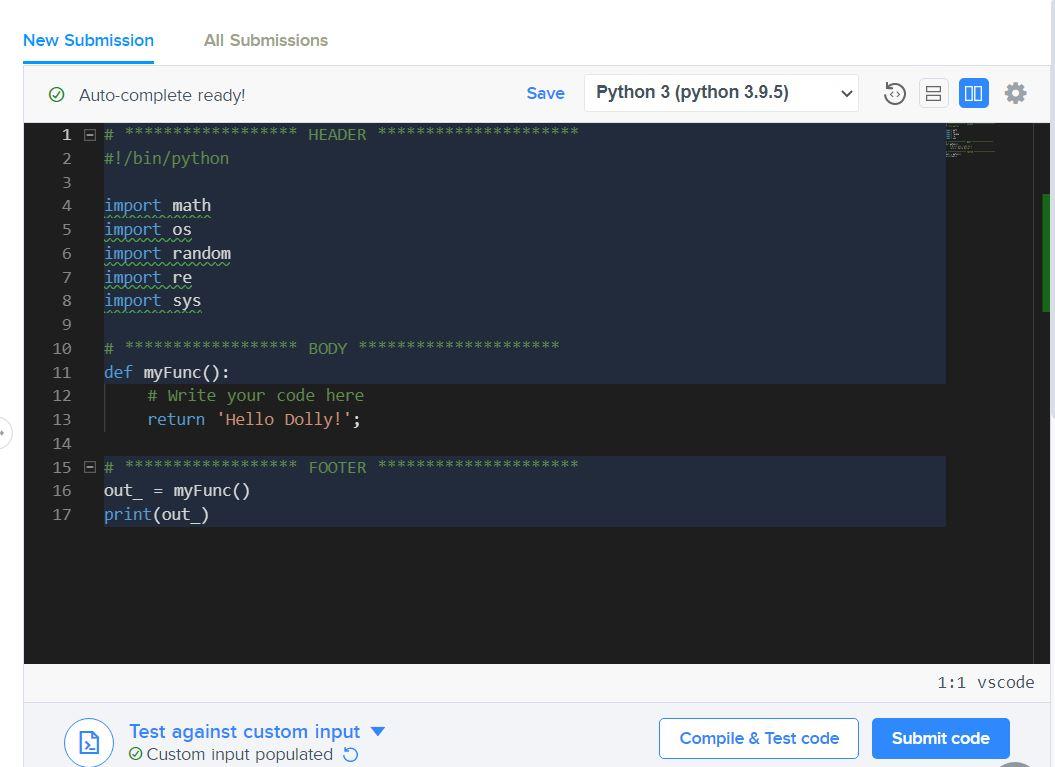
Task: Click the Compile & Test code button
Action: (x=759, y=738)
